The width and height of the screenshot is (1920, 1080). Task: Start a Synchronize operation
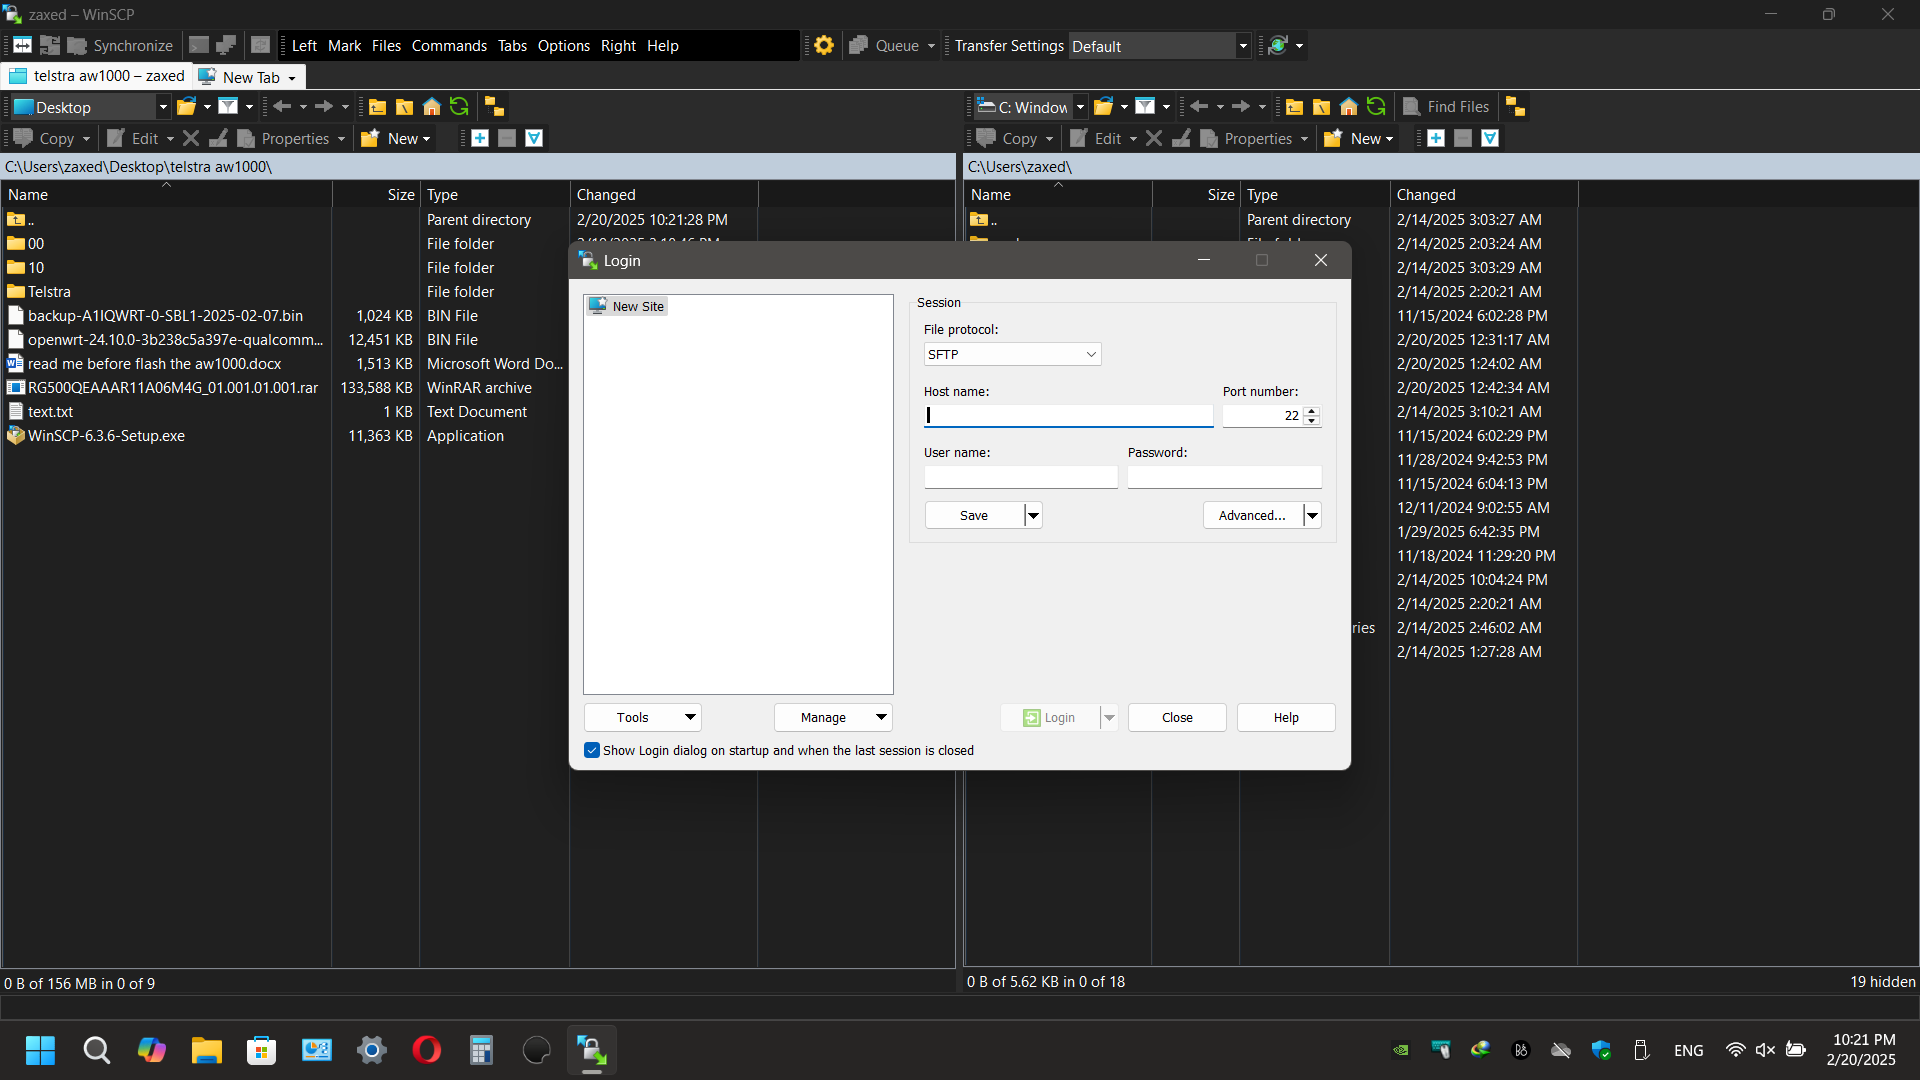[x=130, y=45]
